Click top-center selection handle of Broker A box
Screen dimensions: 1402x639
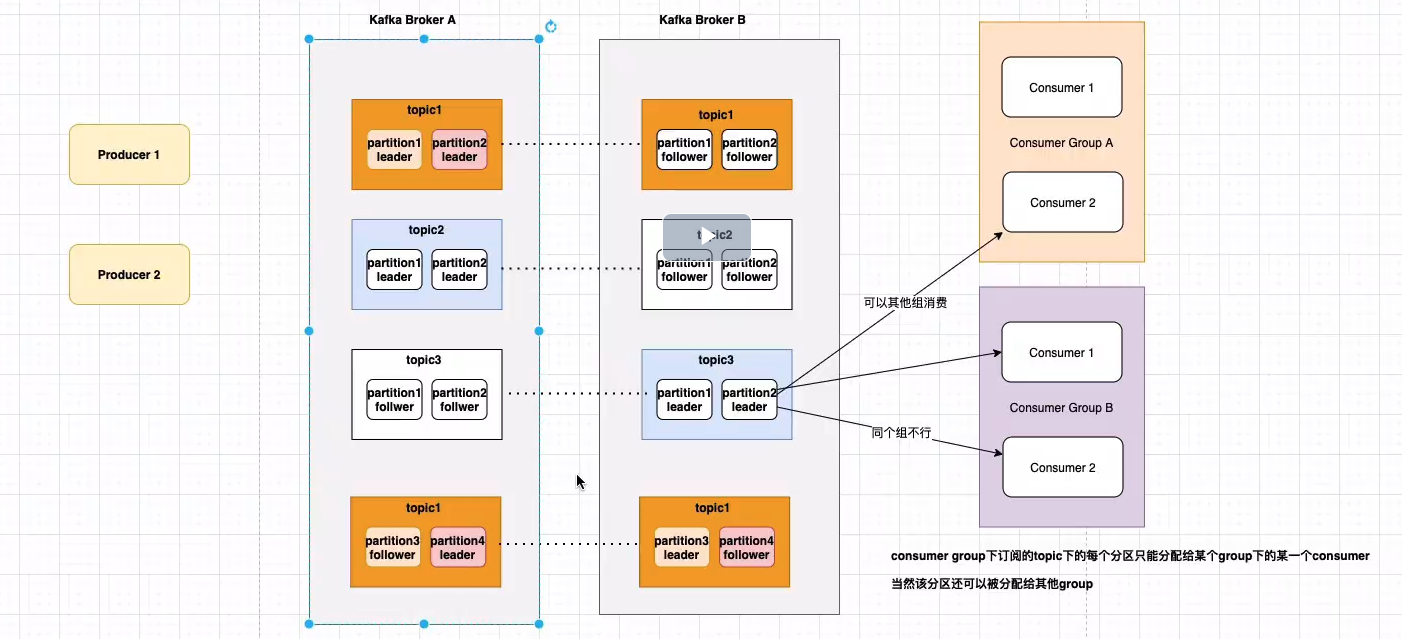[x=424, y=39]
